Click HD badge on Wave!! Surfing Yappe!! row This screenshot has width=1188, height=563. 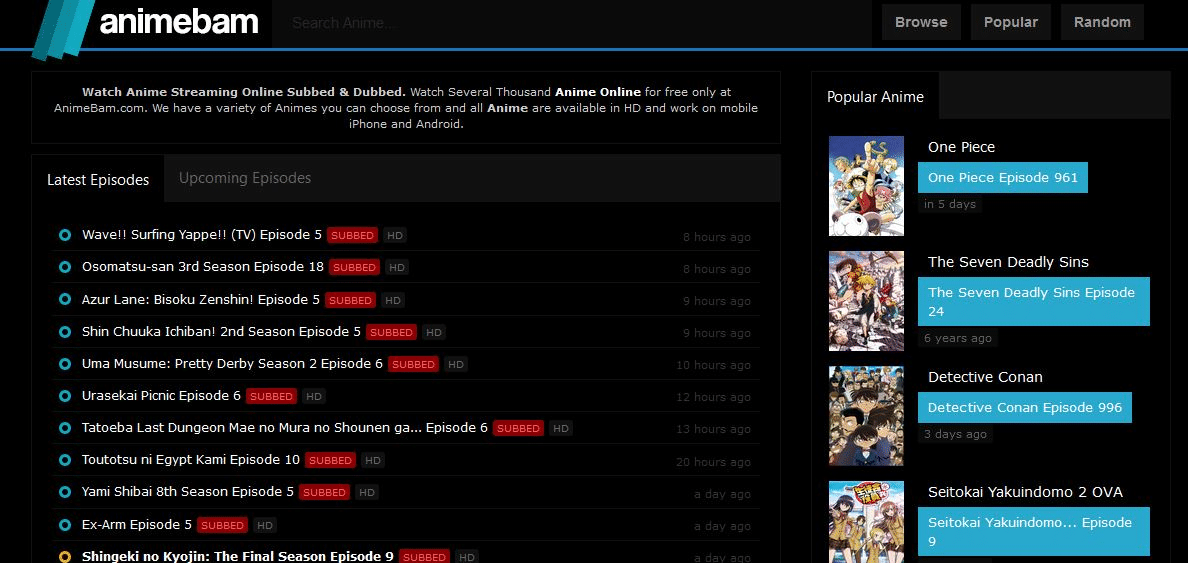395,236
